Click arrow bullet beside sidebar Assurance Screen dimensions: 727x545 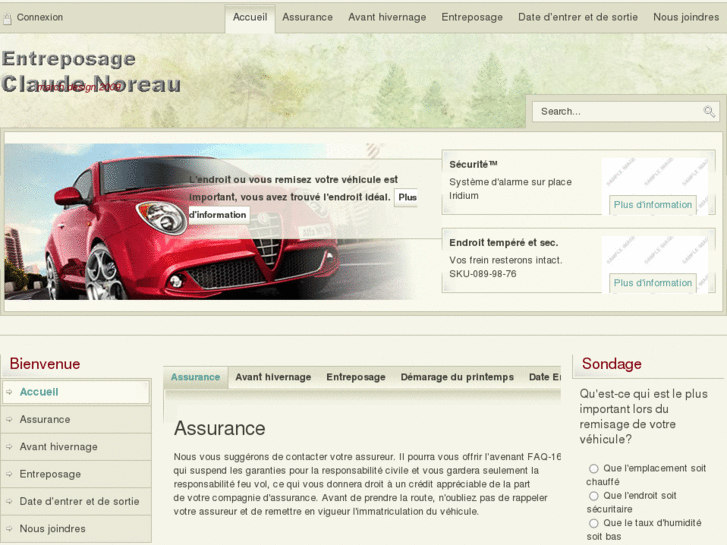[x=9, y=419]
